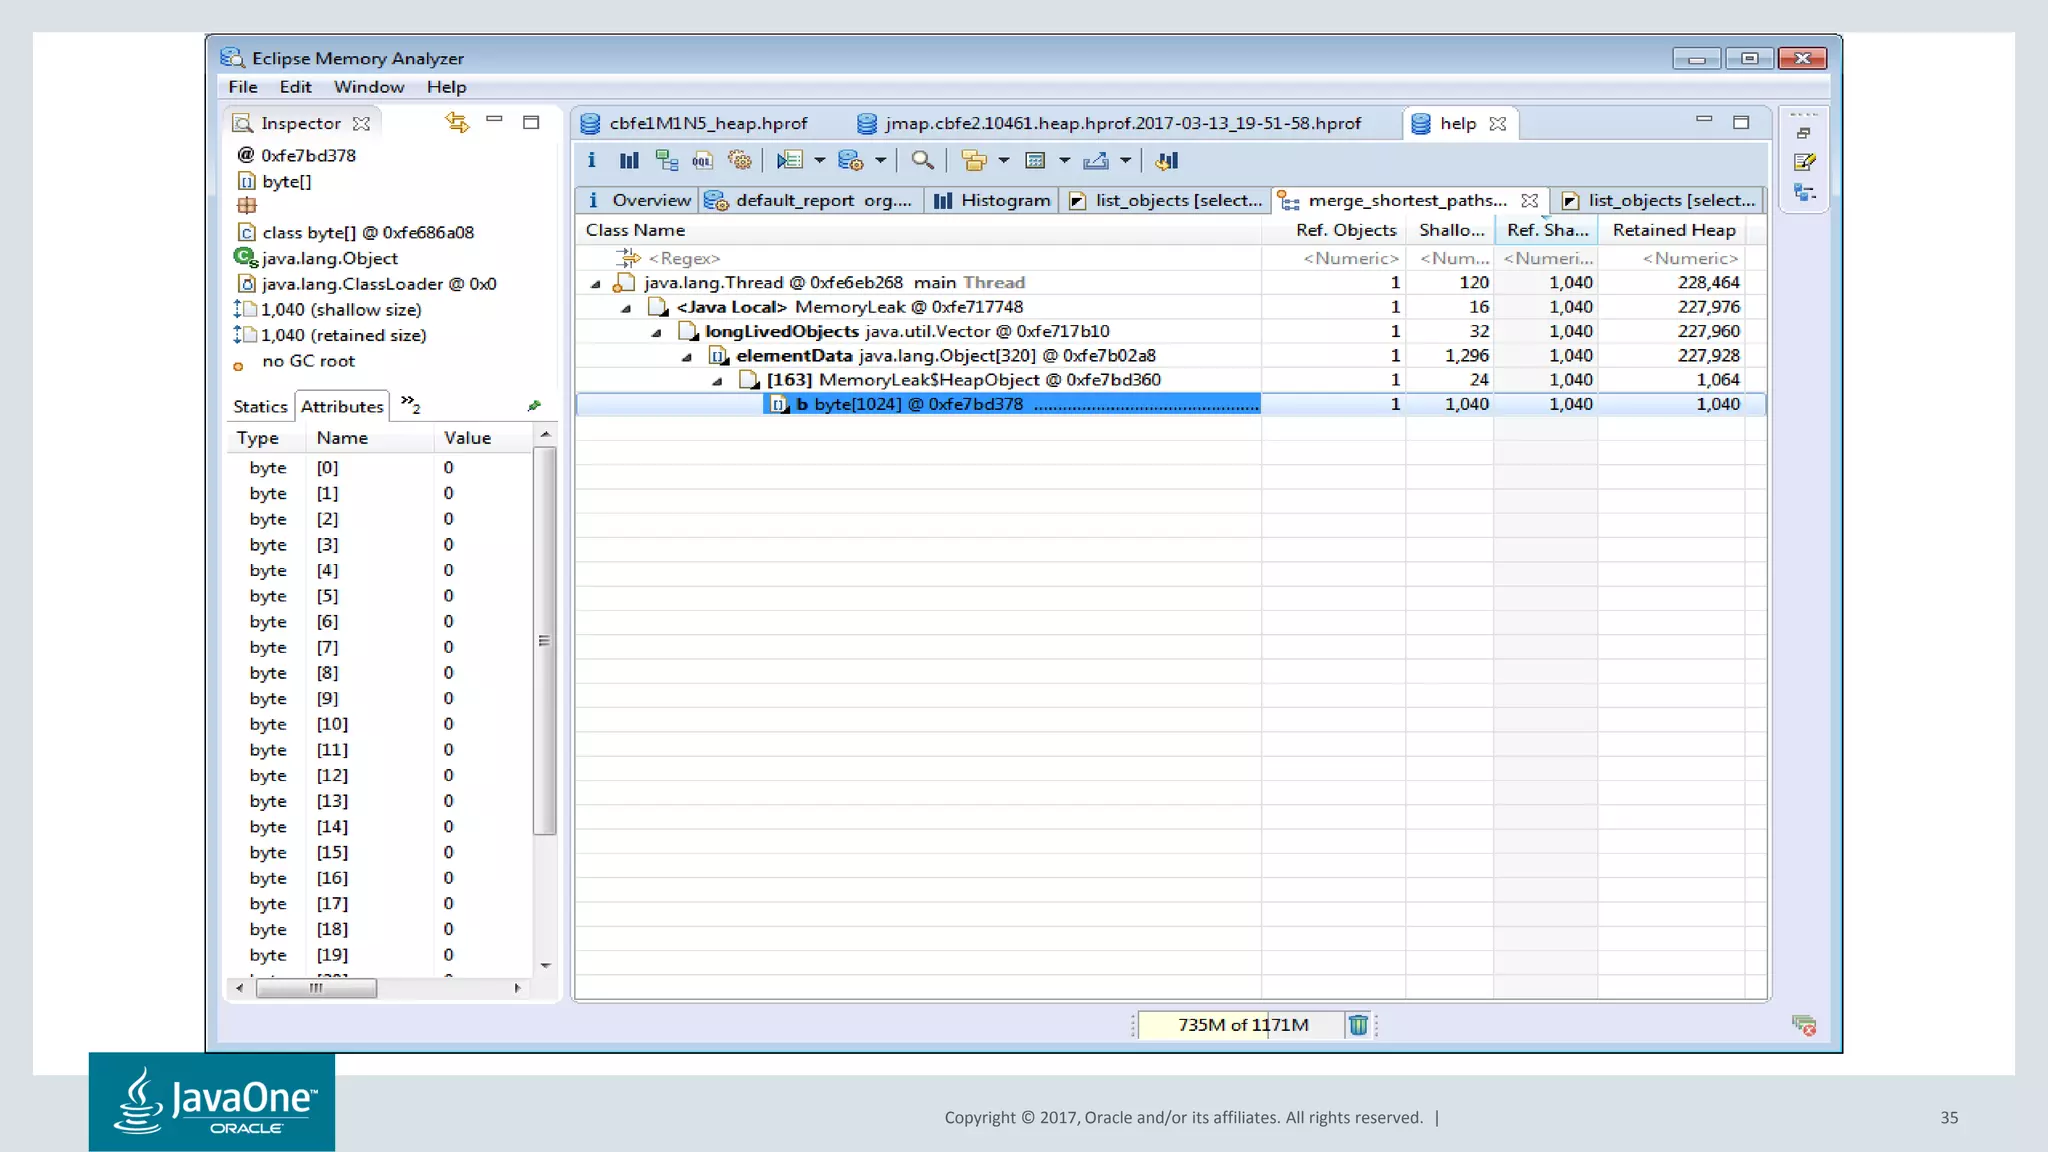Select the b byte[1024] @ 0xfe7bd378 row
Image resolution: width=2048 pixels, height=1152 pixels.
[x=1171, y=404]
